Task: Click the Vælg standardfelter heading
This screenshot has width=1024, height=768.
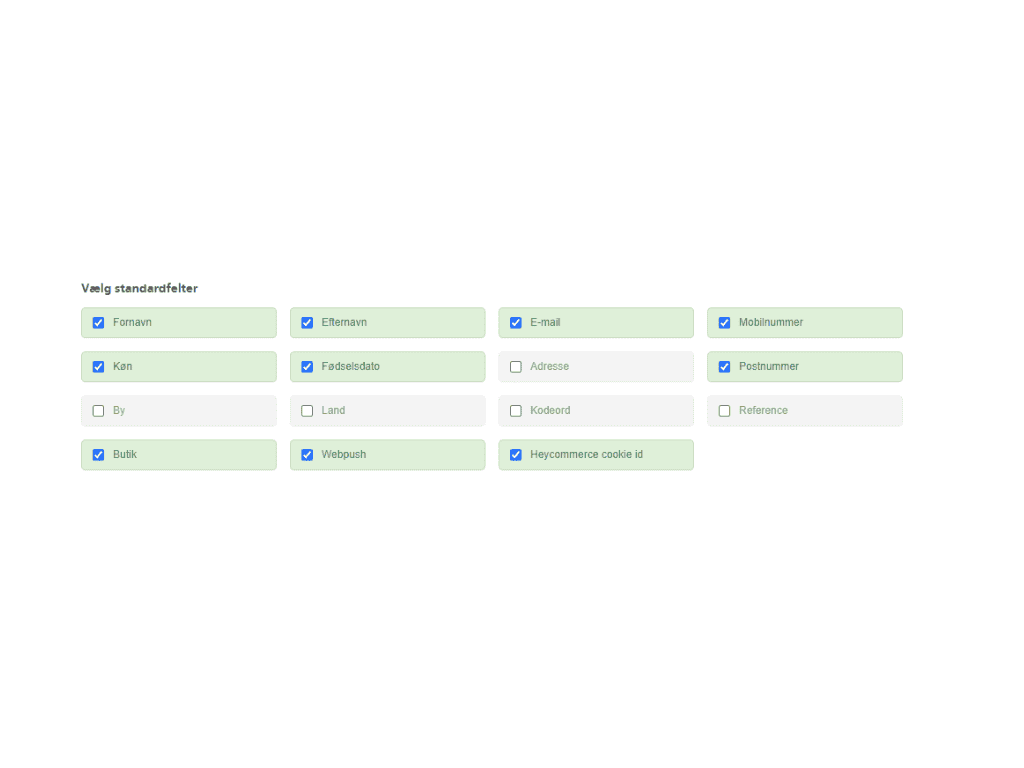Action: pyautogui.click(x=140, y=289)
